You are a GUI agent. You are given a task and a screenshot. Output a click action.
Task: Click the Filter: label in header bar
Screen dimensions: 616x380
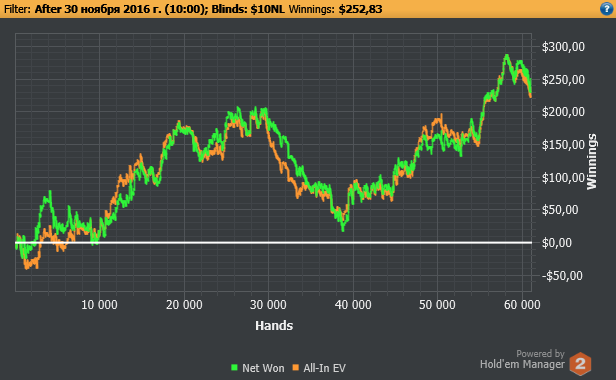point(17,9)
